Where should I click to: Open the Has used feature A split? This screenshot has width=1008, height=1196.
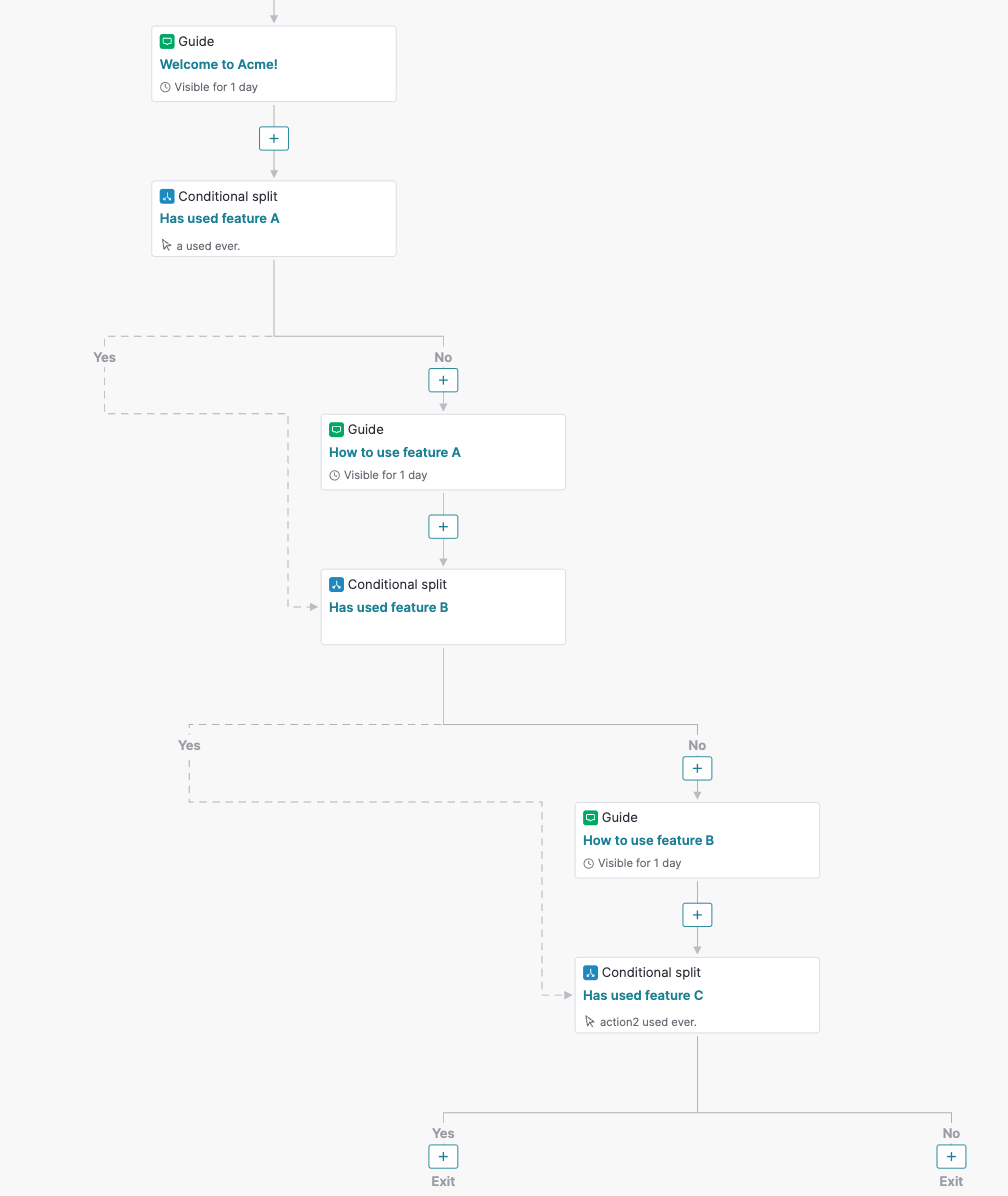click(x=273, y=218)
